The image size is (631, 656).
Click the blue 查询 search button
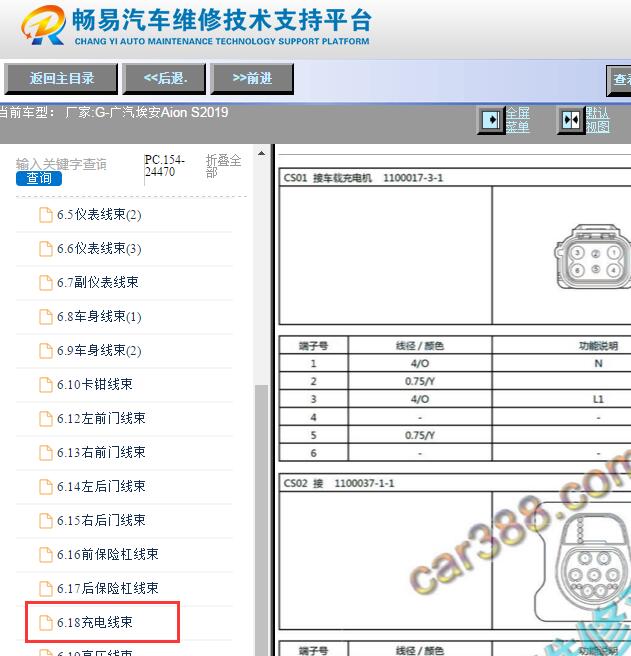[39, 179]
